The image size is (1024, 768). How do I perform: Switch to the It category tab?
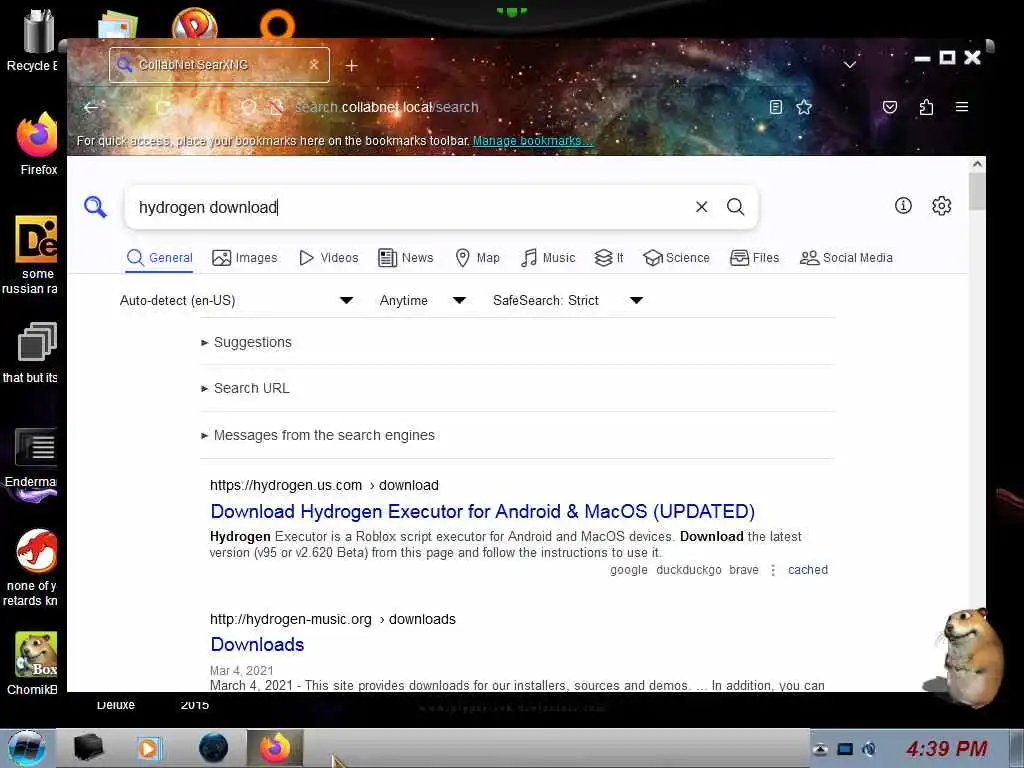[x=609, y=258]
